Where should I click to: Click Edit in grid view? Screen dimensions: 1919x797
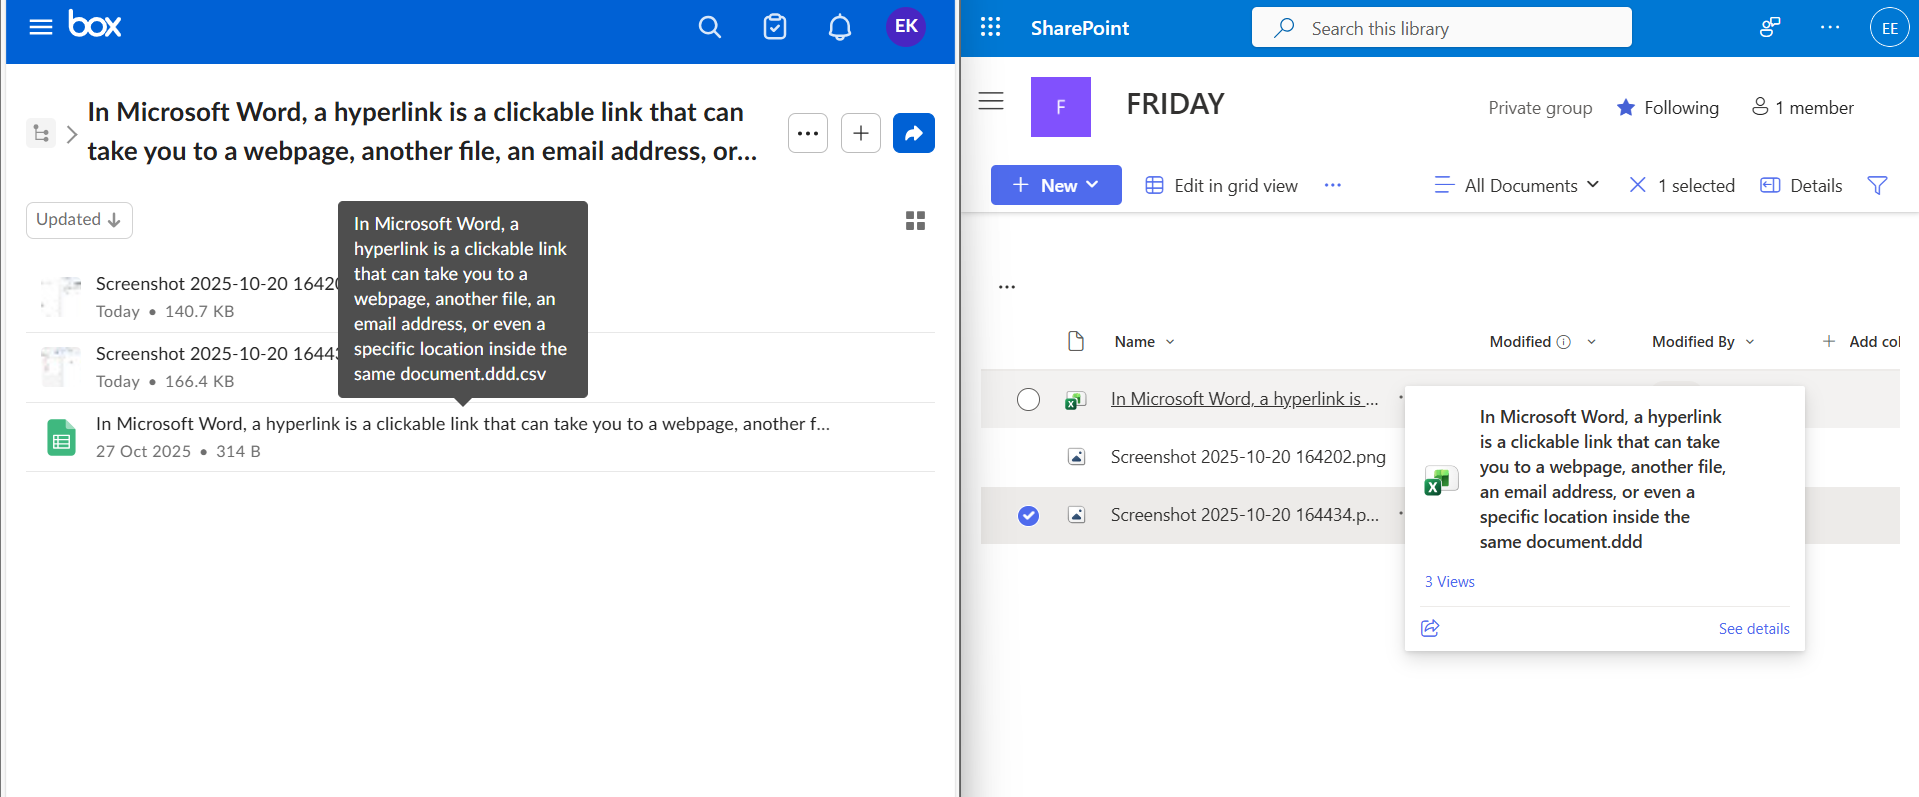pos(1221,185)
